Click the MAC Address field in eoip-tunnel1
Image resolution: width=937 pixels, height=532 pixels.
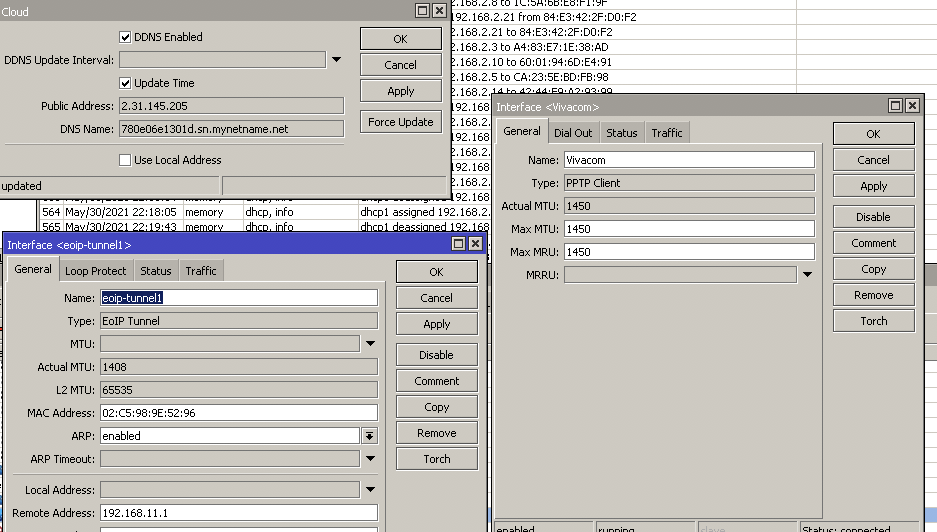239,413
